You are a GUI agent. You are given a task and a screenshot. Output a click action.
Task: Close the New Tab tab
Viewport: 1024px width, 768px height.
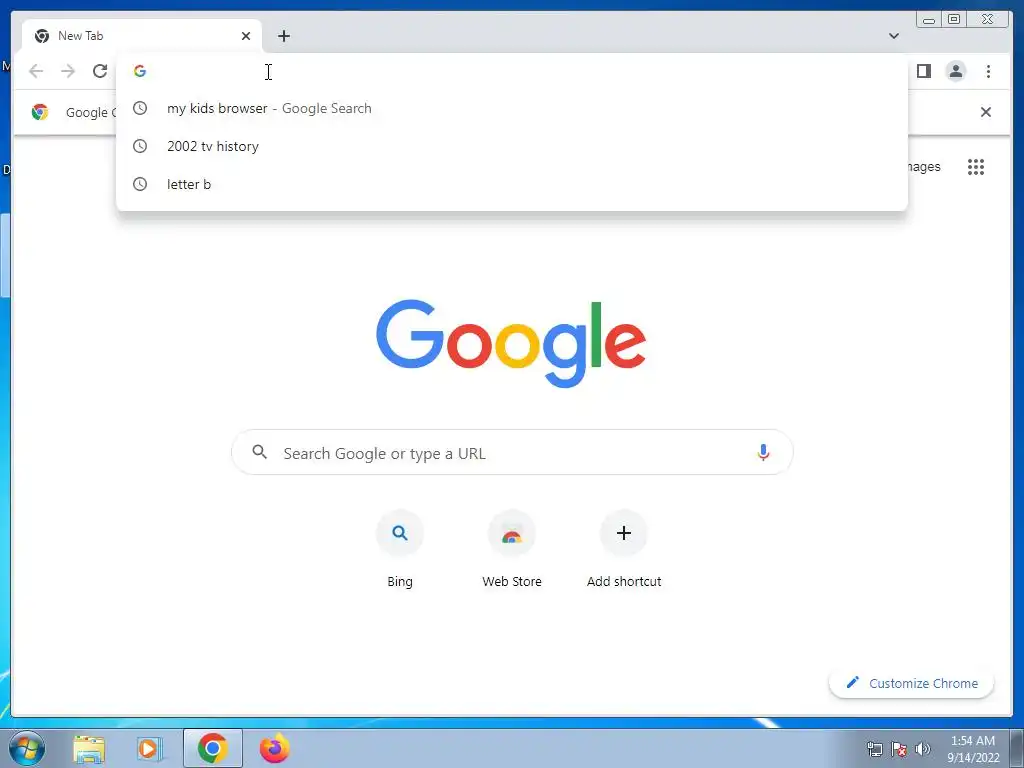pos(246,36)
